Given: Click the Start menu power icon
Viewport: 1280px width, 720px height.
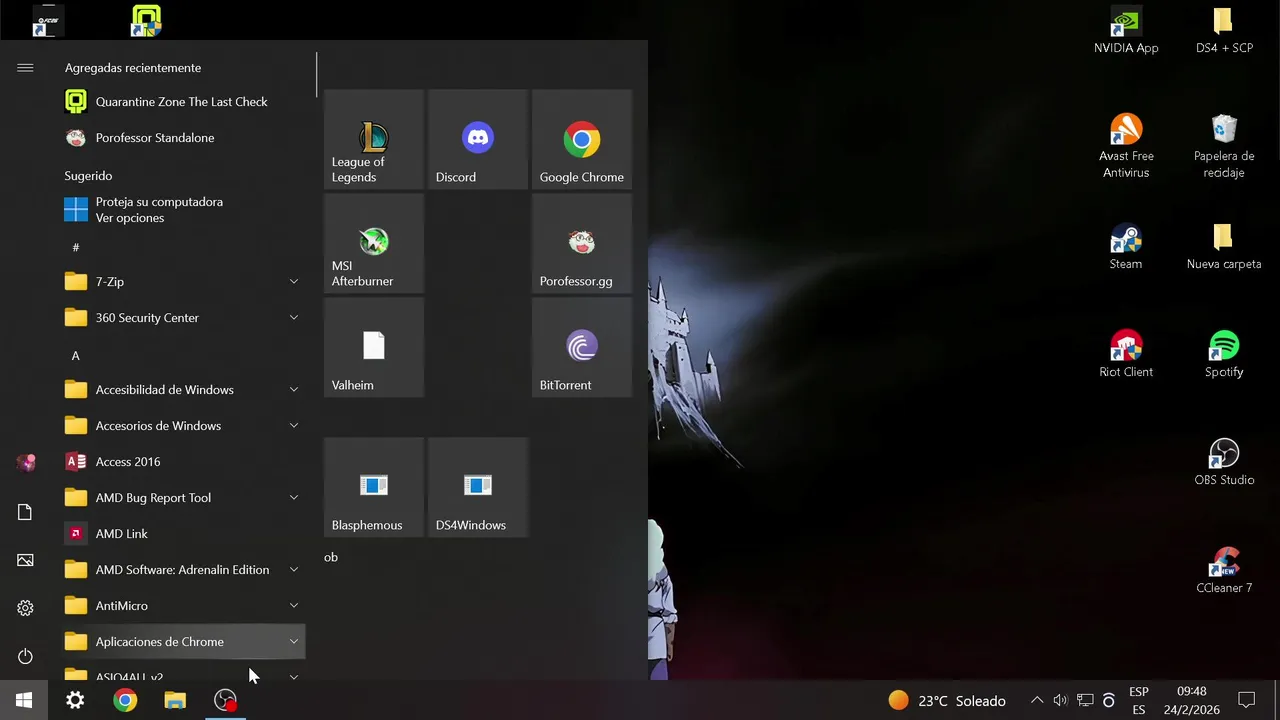Looking at the screenshot, I should (25, 656).
